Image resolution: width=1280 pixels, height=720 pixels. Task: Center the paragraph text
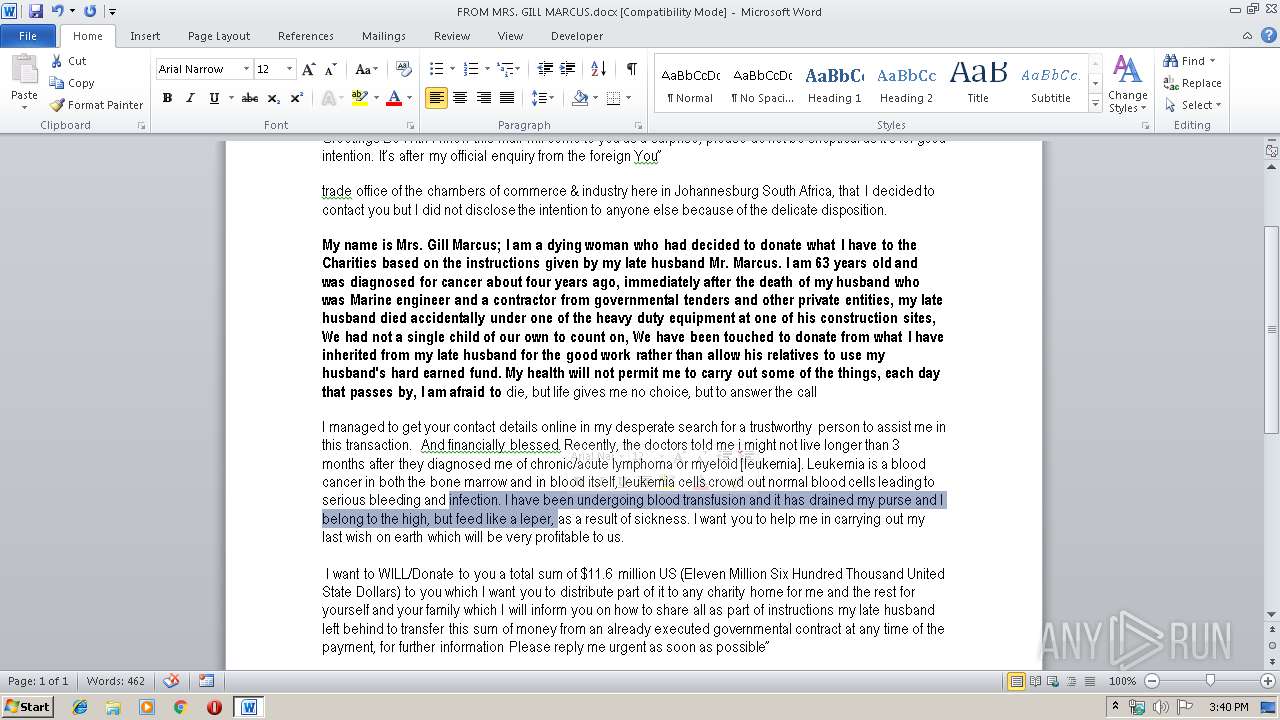(x=460, y=98)
